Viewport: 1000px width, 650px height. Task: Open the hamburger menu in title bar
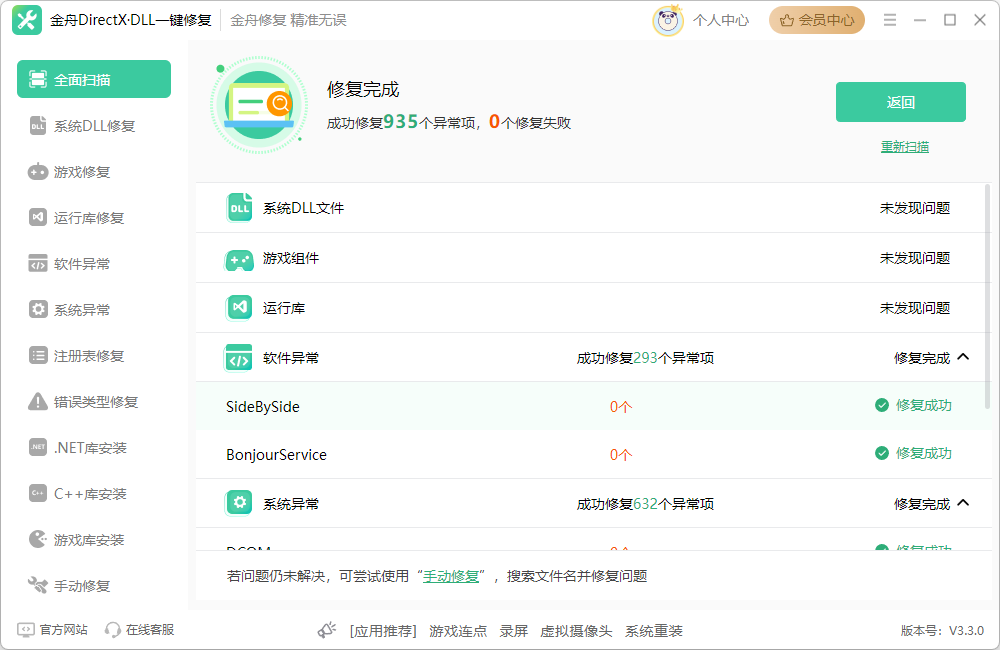point(890,20)
